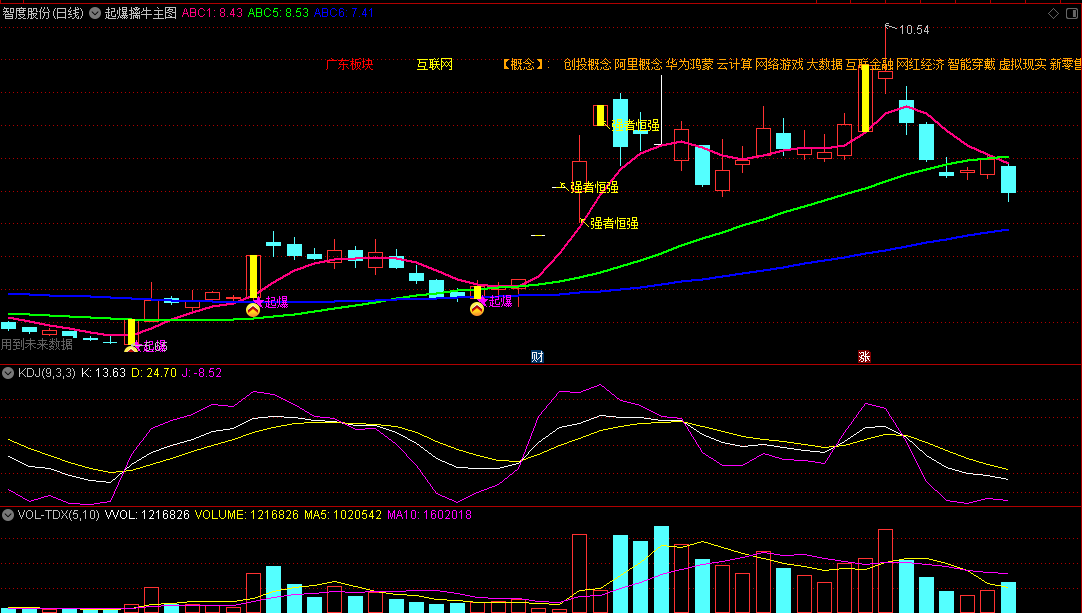The width and height of the screenshot is (1082, 613).
Task: Open the 网络游戏 concept tag
Action: coord(779,64)
